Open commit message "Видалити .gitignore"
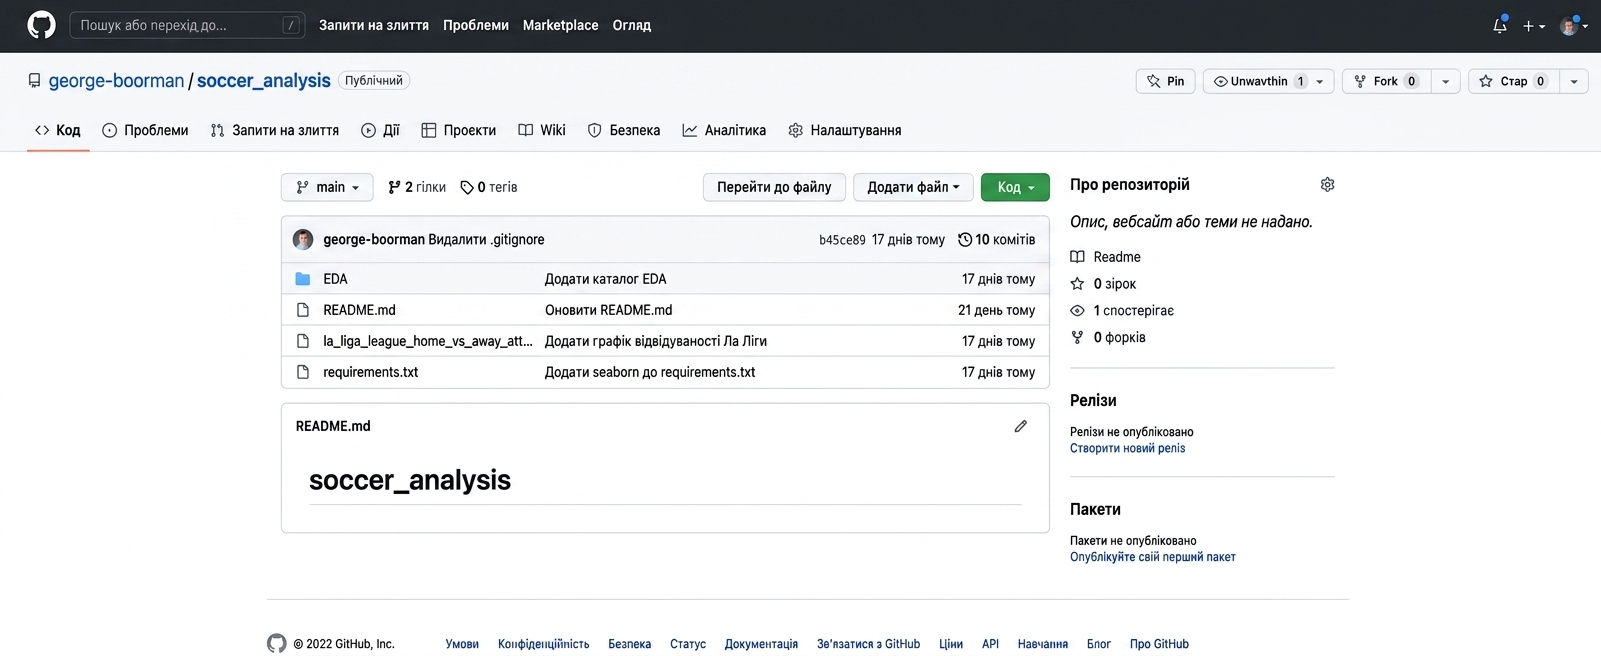This screenshot has height=656, width=1601. [x=486, y=239]
